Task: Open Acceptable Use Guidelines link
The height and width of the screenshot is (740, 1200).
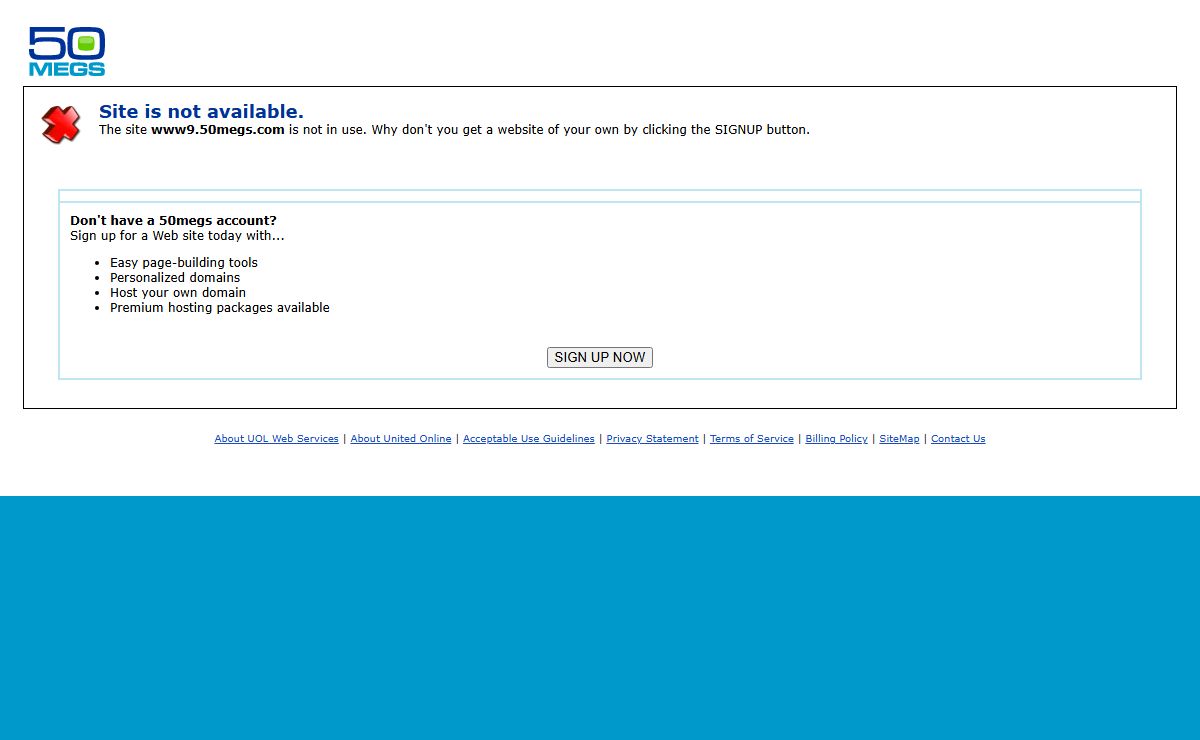Action: [529, 439]
